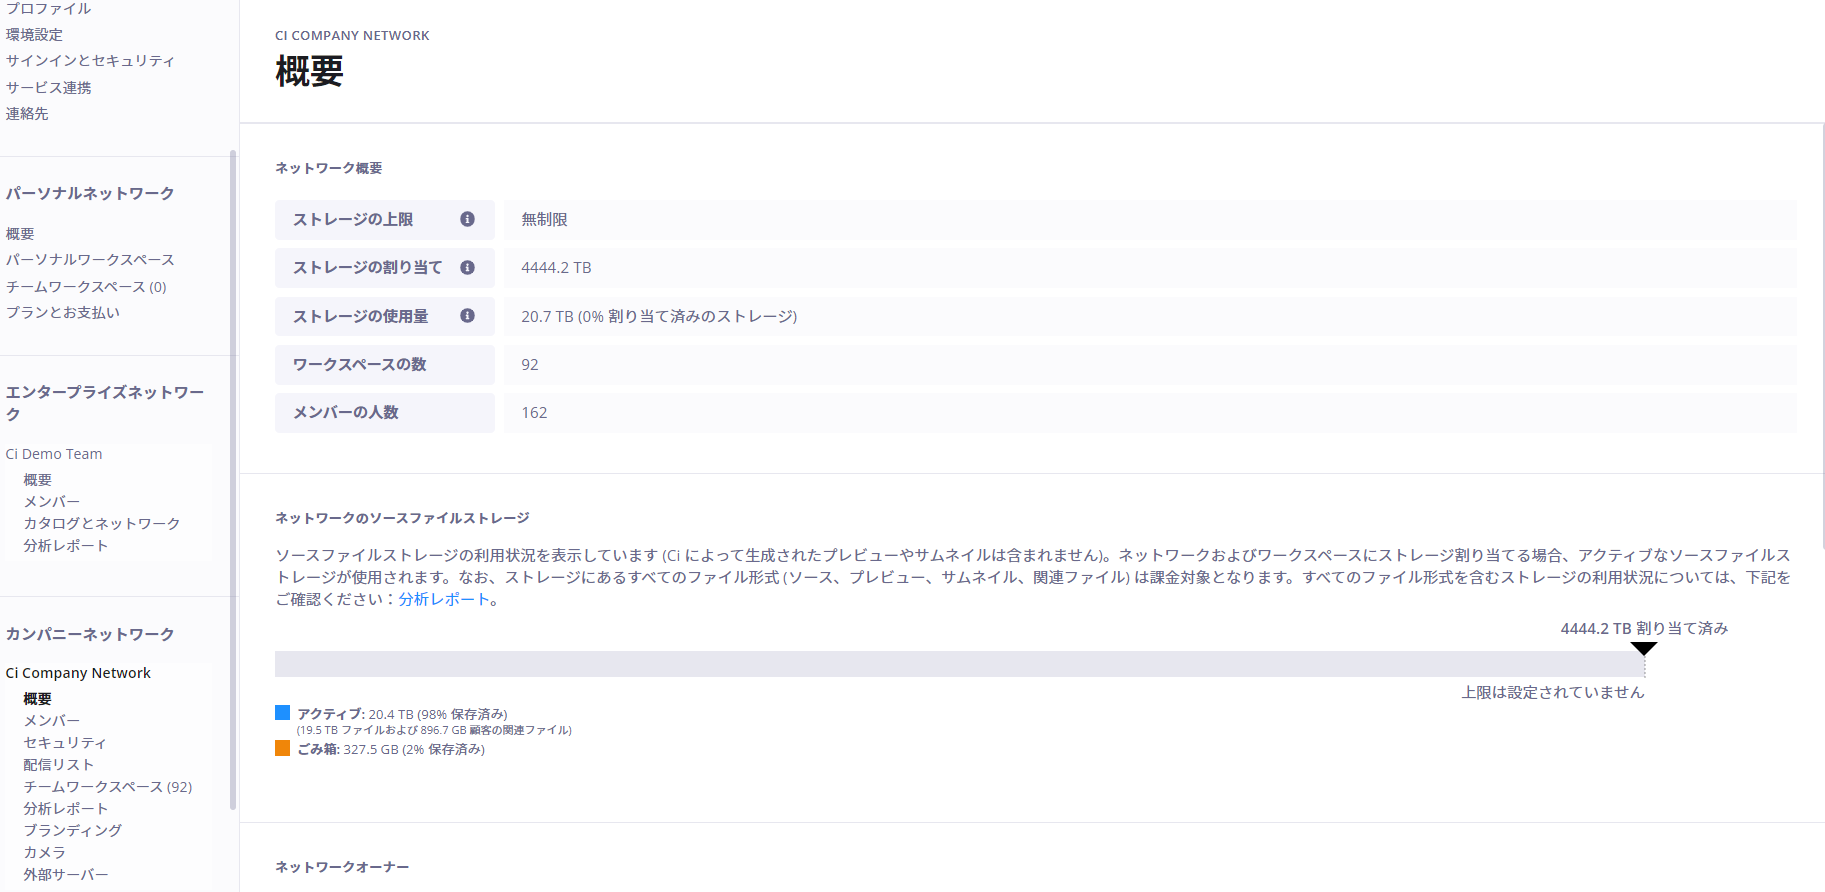
Task: Open メンバー under Ci Demo Team
Action: [x=52, y=502]
